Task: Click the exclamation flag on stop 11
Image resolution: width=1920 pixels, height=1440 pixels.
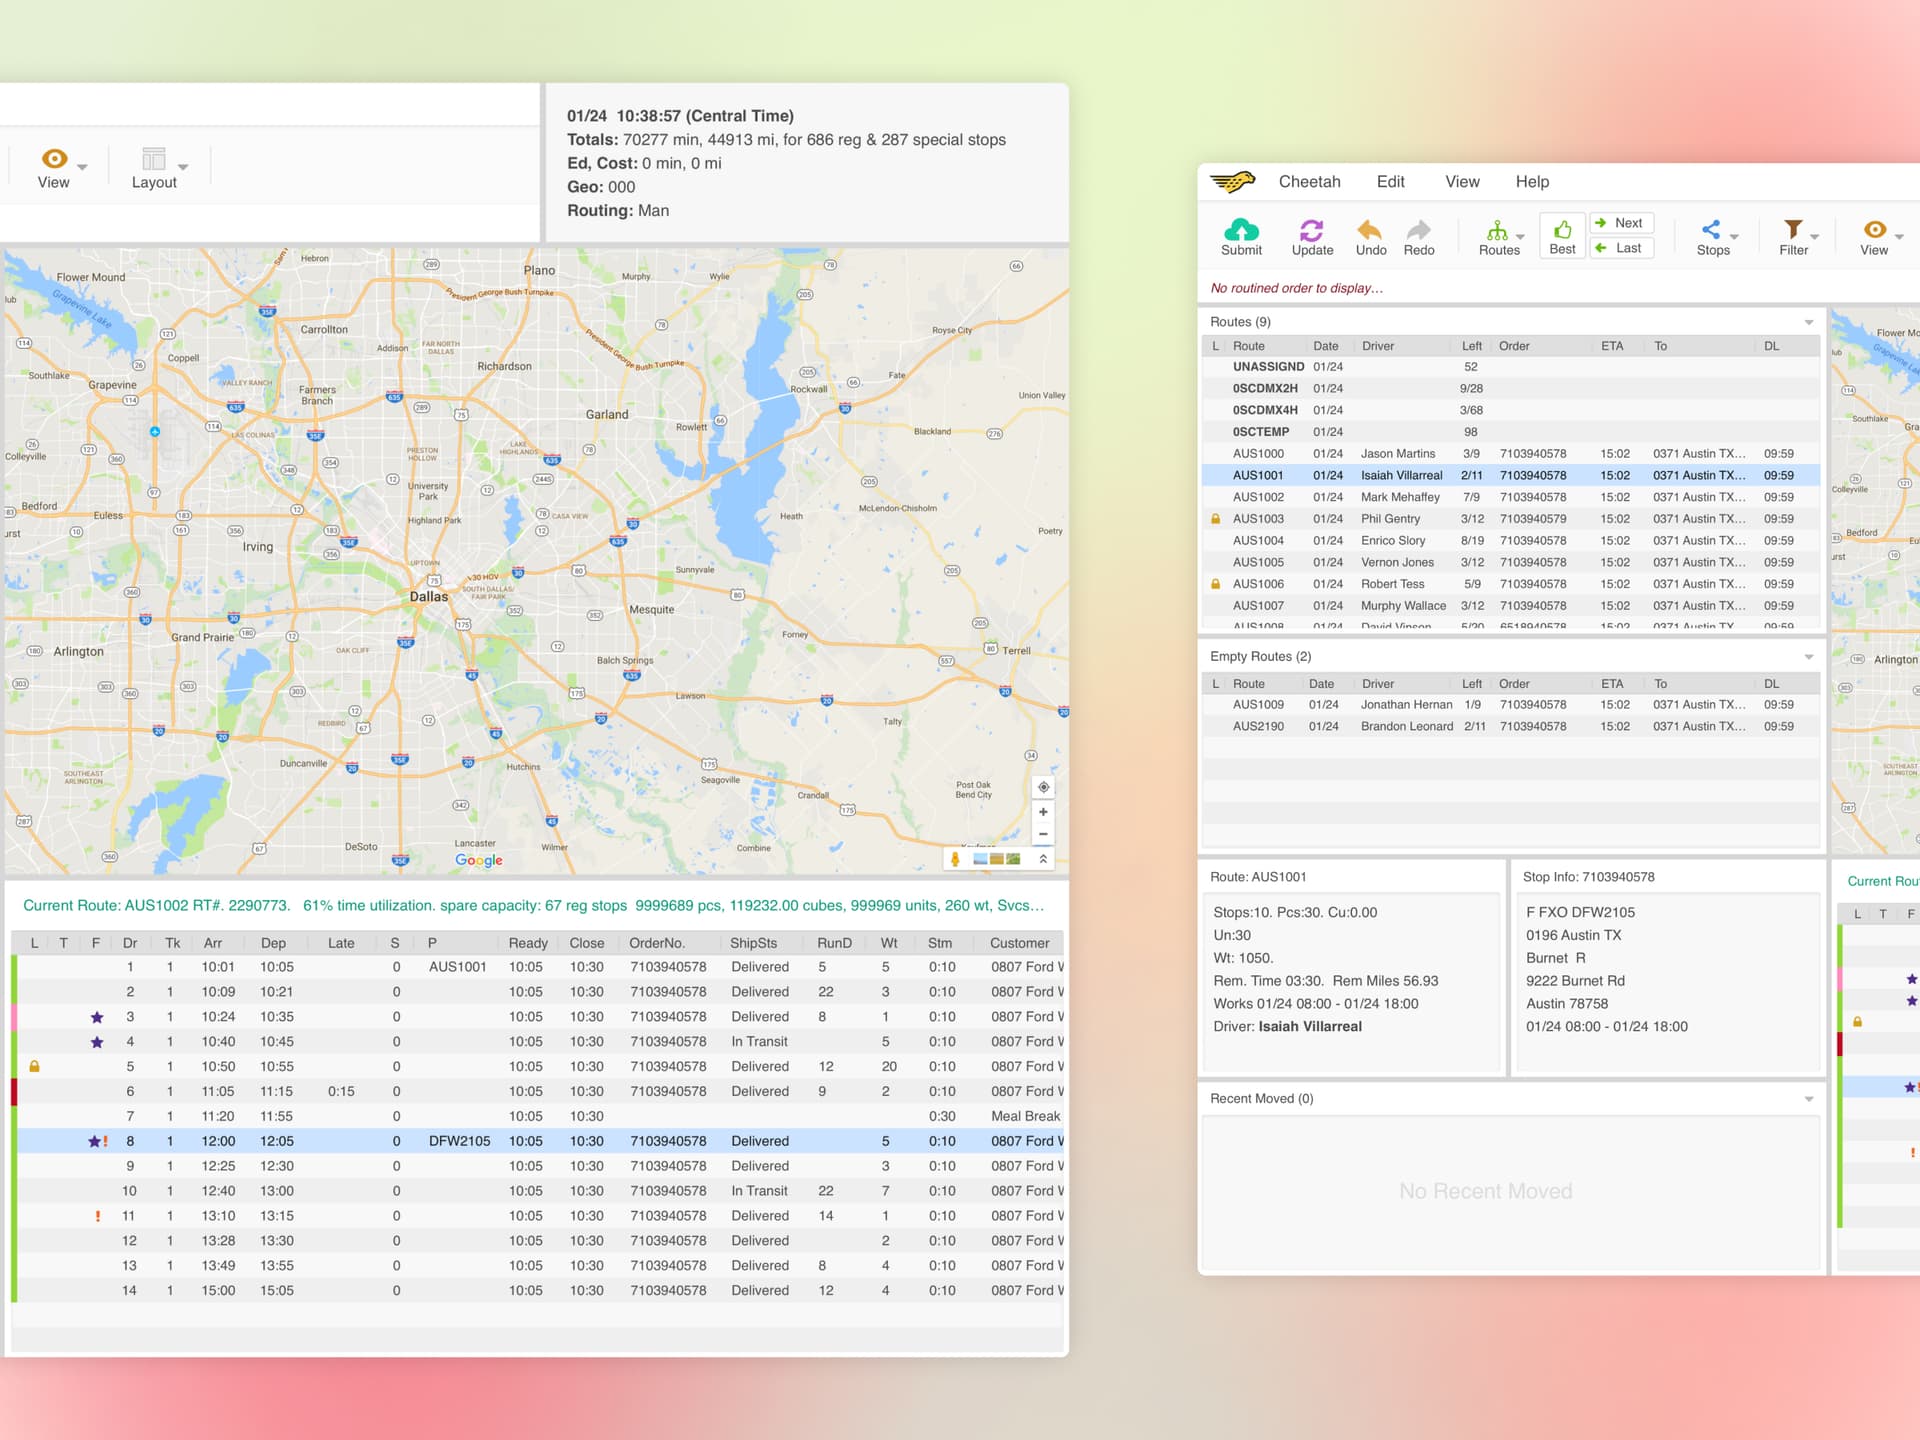Action: [98, 1216]
